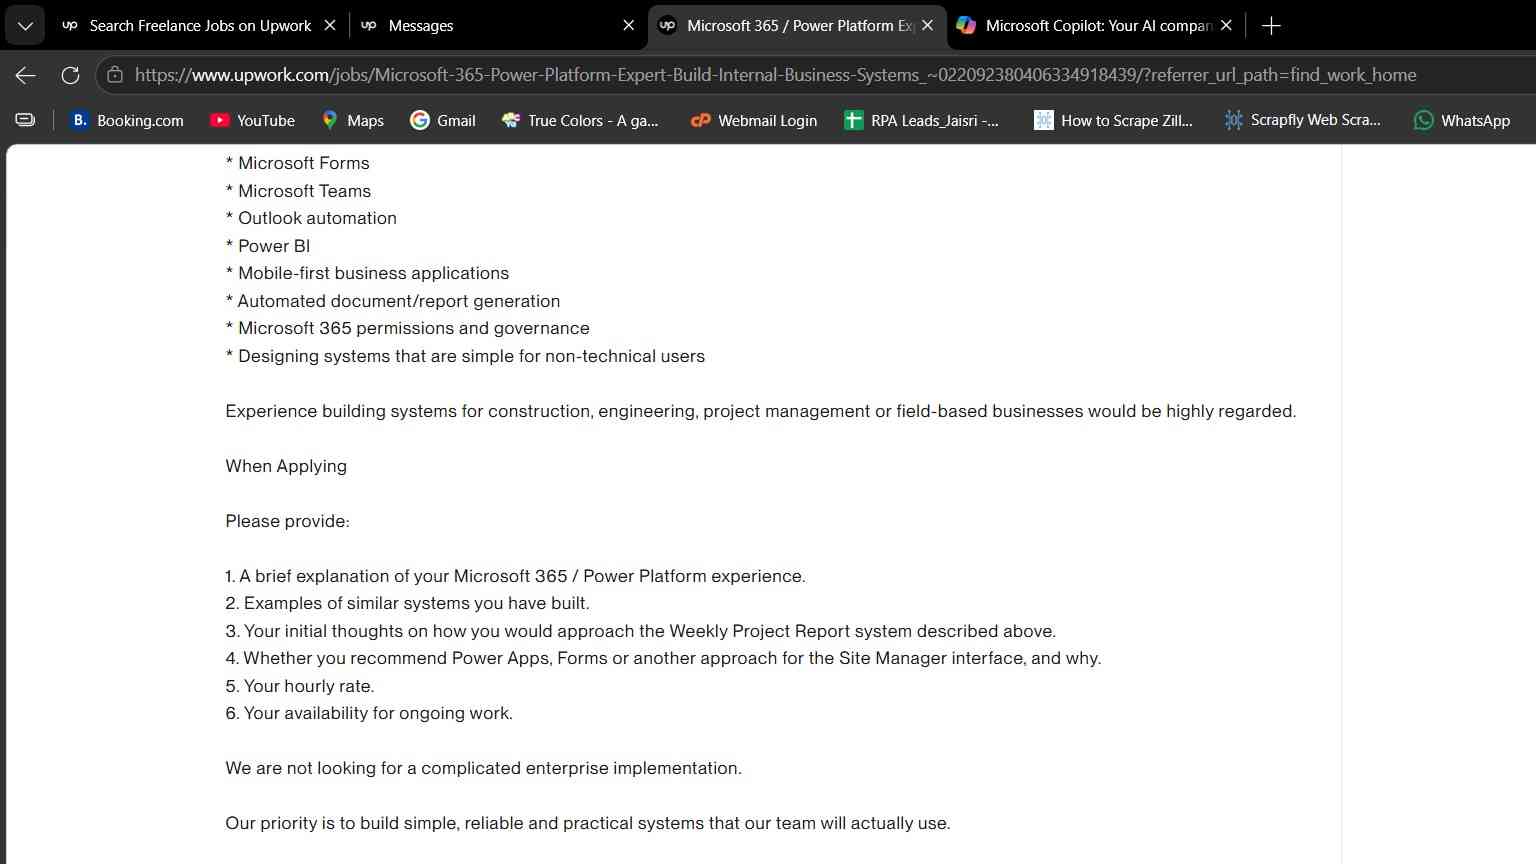Image resolution: width=1536 pixels, height=864 pixels.
Task: Open the WhatsApp bookmark
Action: tap(1462, 120)
